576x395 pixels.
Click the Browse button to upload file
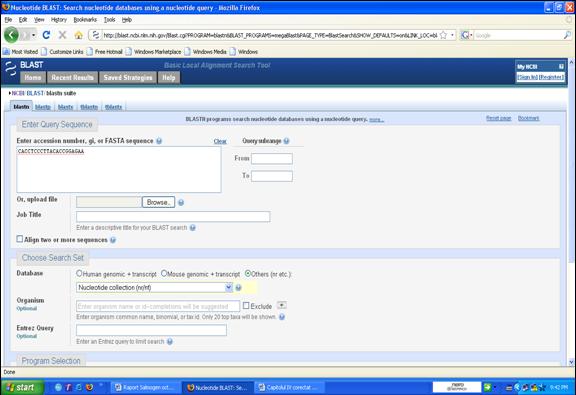(x=158, y=202)
